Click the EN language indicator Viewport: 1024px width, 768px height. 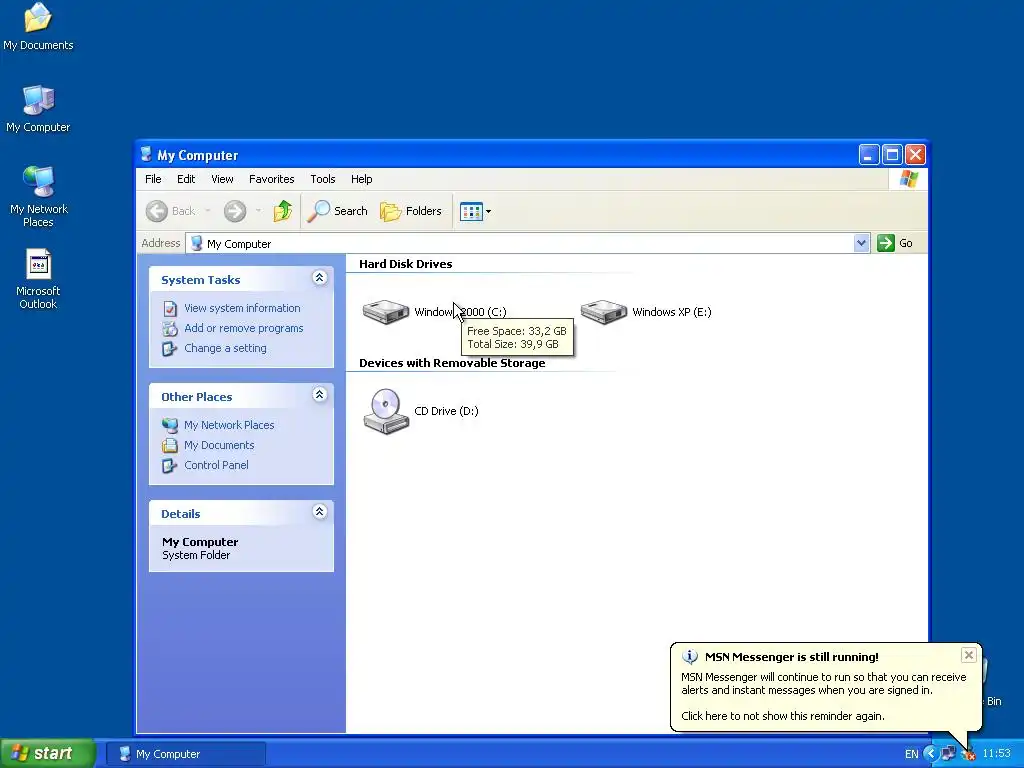coord(912,754)
